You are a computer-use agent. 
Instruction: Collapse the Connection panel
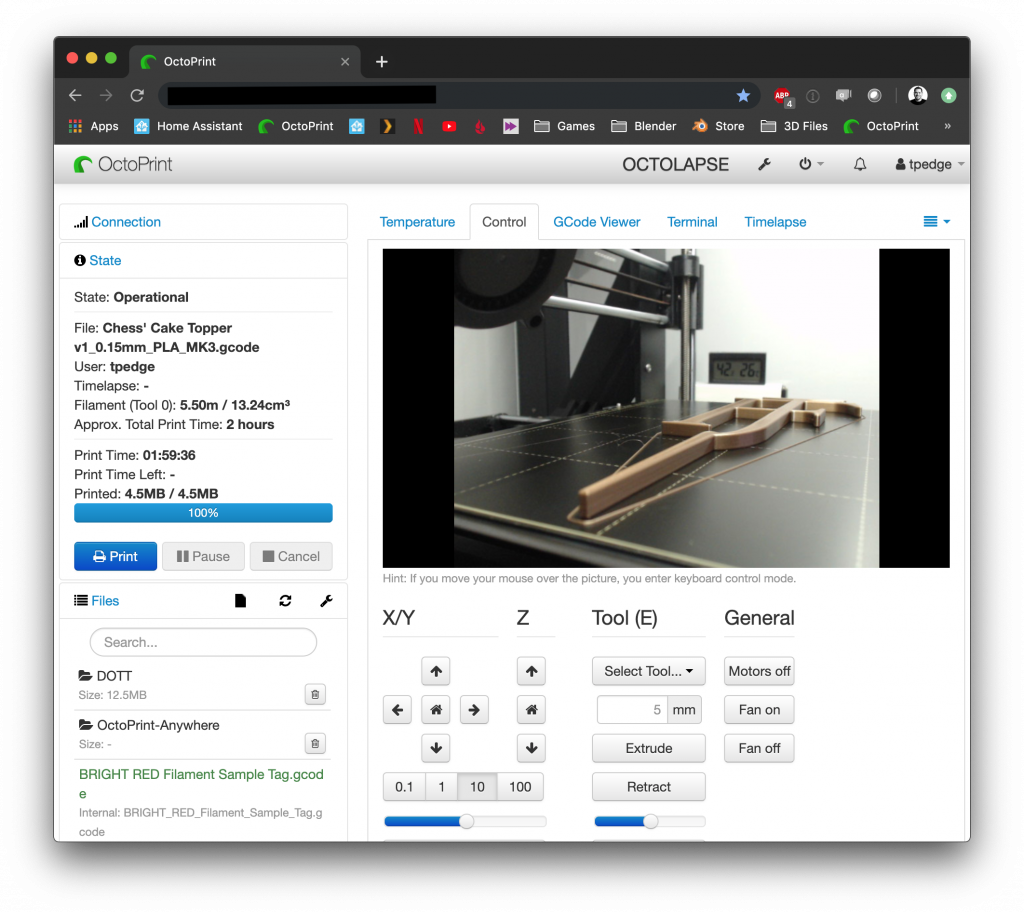[x=126, y=222]
